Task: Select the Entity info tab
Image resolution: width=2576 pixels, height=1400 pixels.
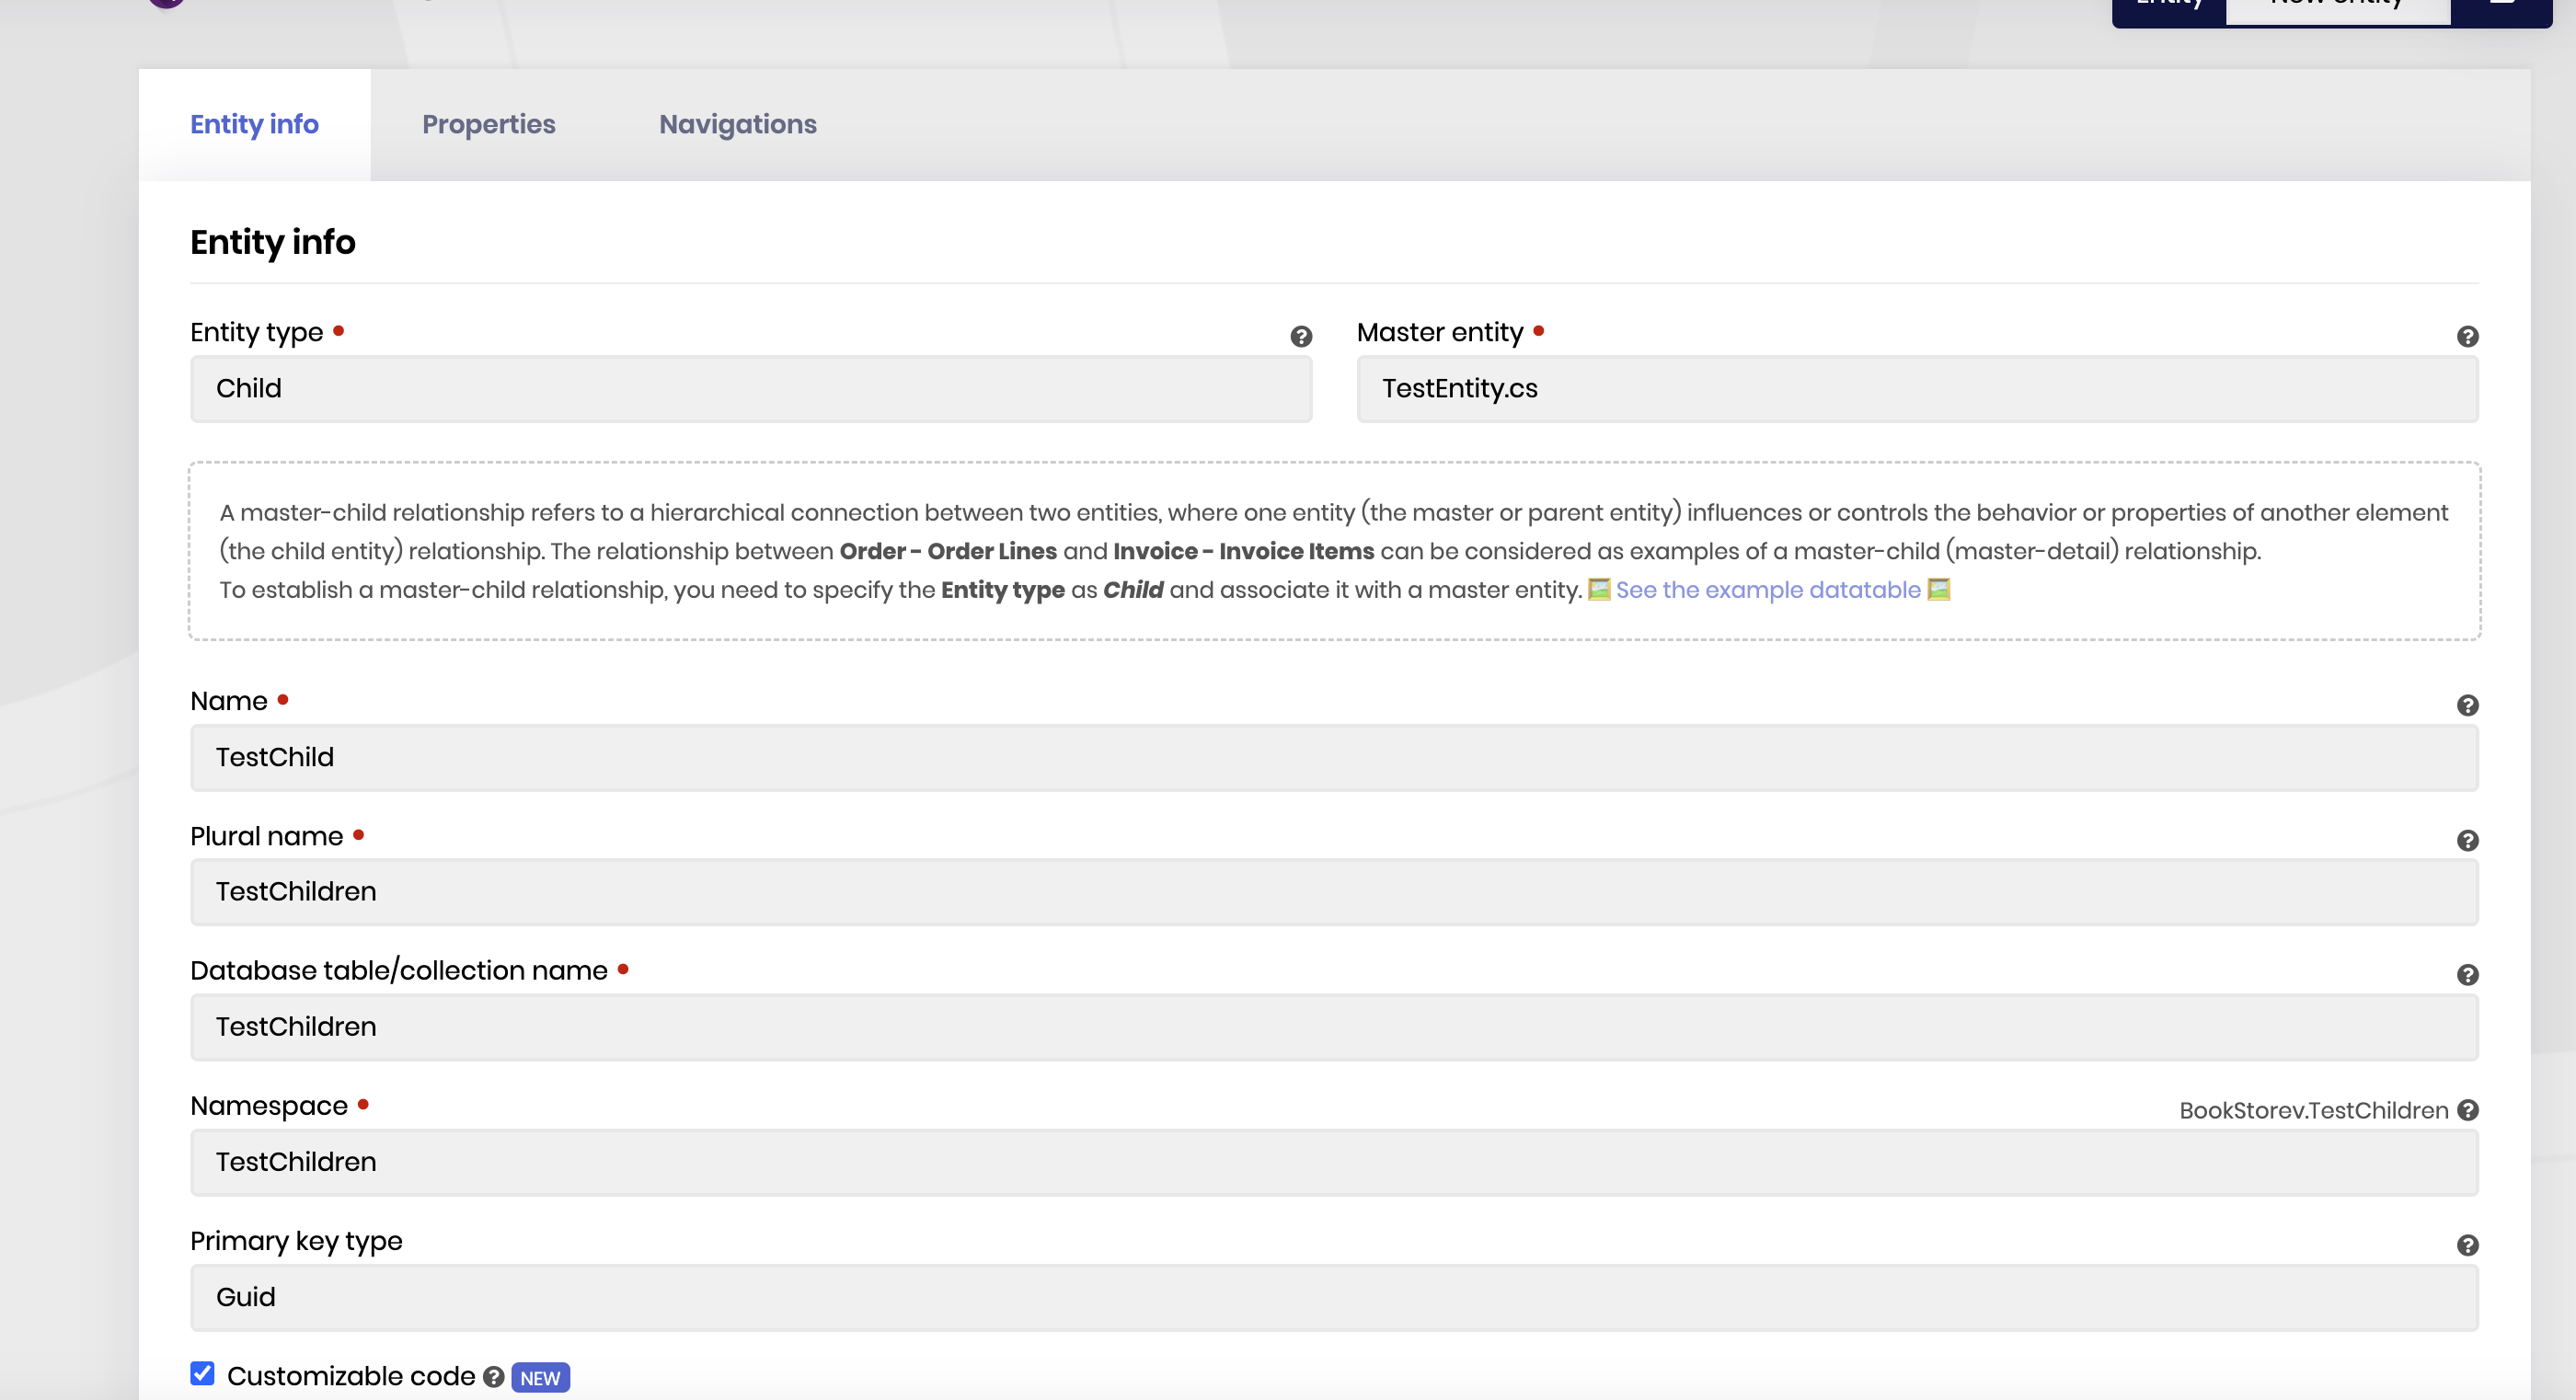Action: [x=254, y=124]
